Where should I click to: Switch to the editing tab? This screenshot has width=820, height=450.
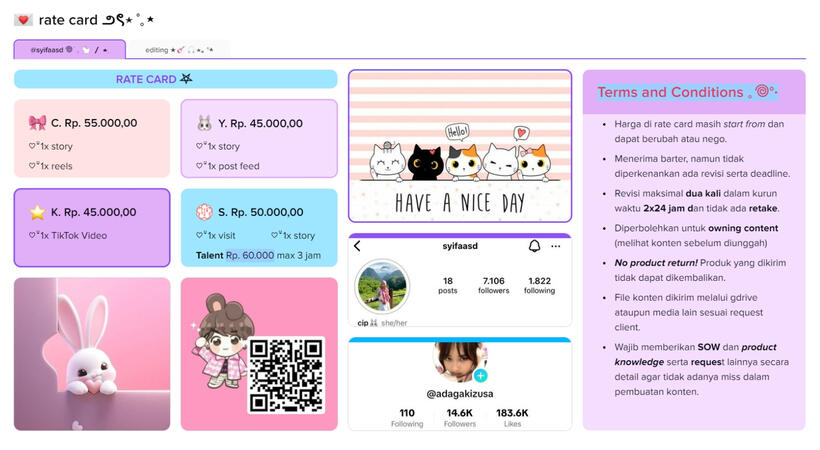tap(179, 50)
